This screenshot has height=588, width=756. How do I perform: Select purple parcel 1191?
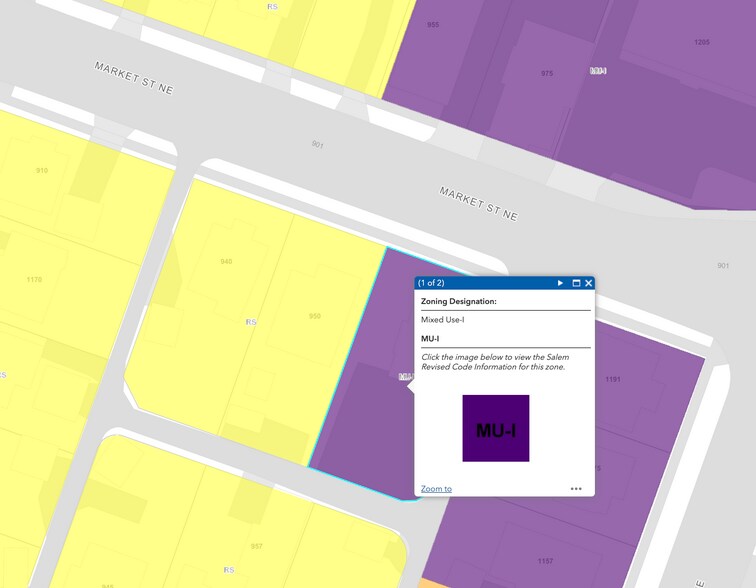(x=614, y=380)
